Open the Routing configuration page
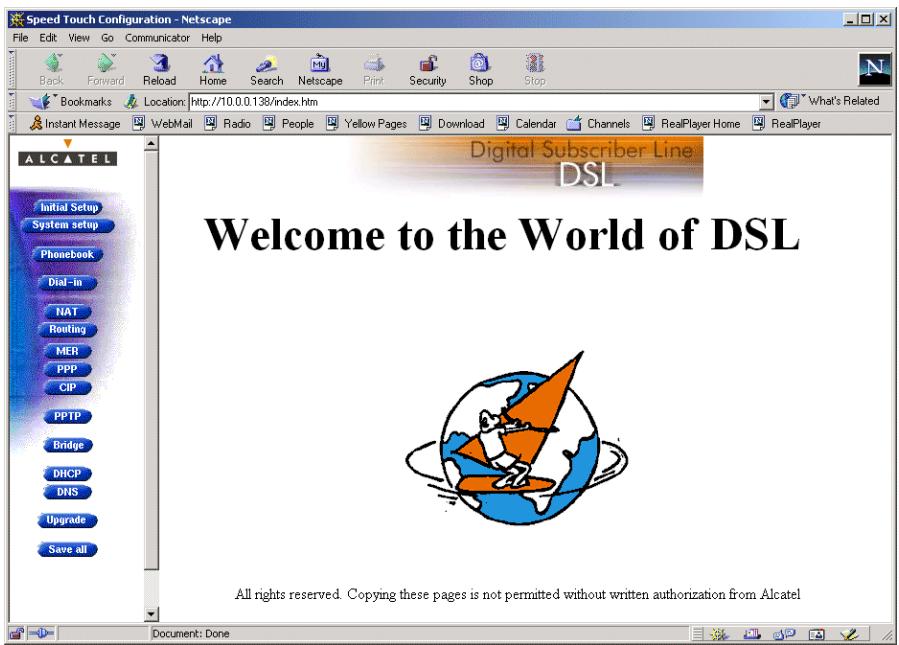The width and height of the screenshot is (899, 645). coord(67,329)
